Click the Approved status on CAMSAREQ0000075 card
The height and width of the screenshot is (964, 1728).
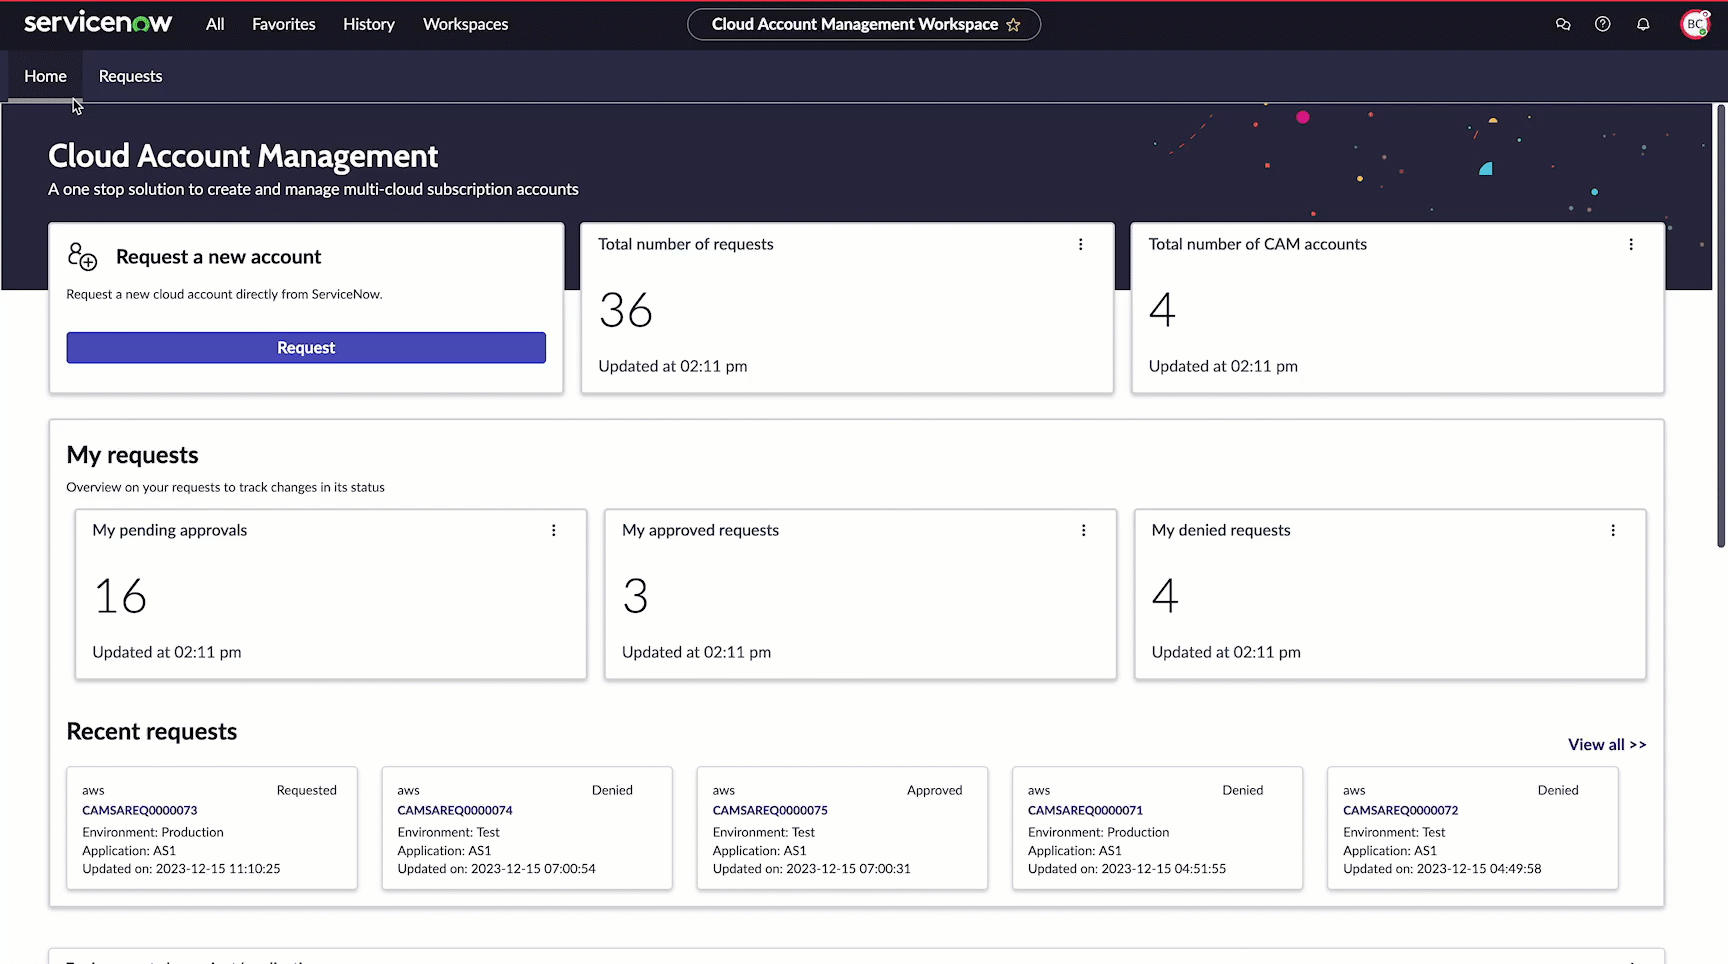point(934,790)
